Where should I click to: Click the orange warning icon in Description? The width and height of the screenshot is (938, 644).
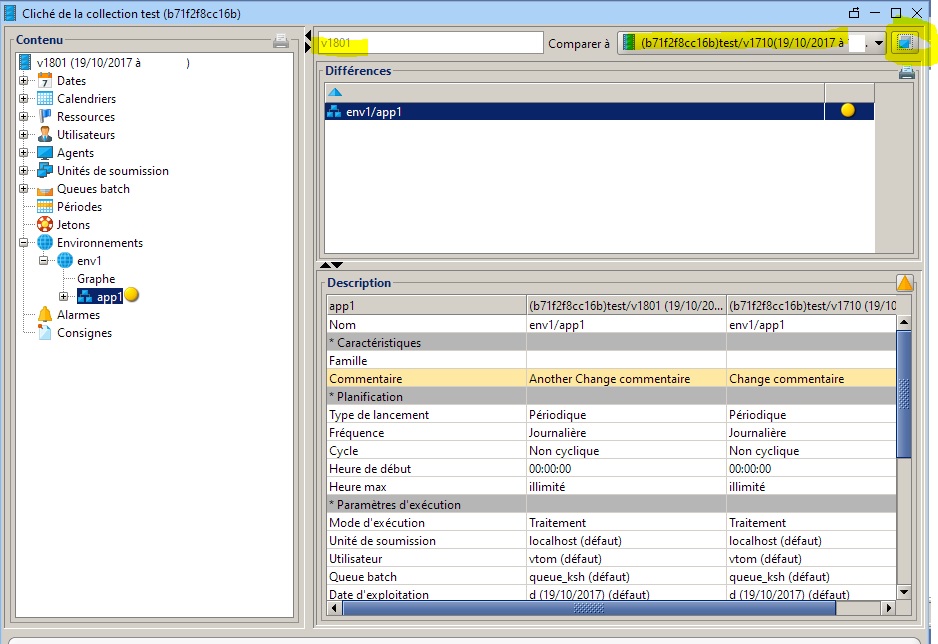[904, 283]
